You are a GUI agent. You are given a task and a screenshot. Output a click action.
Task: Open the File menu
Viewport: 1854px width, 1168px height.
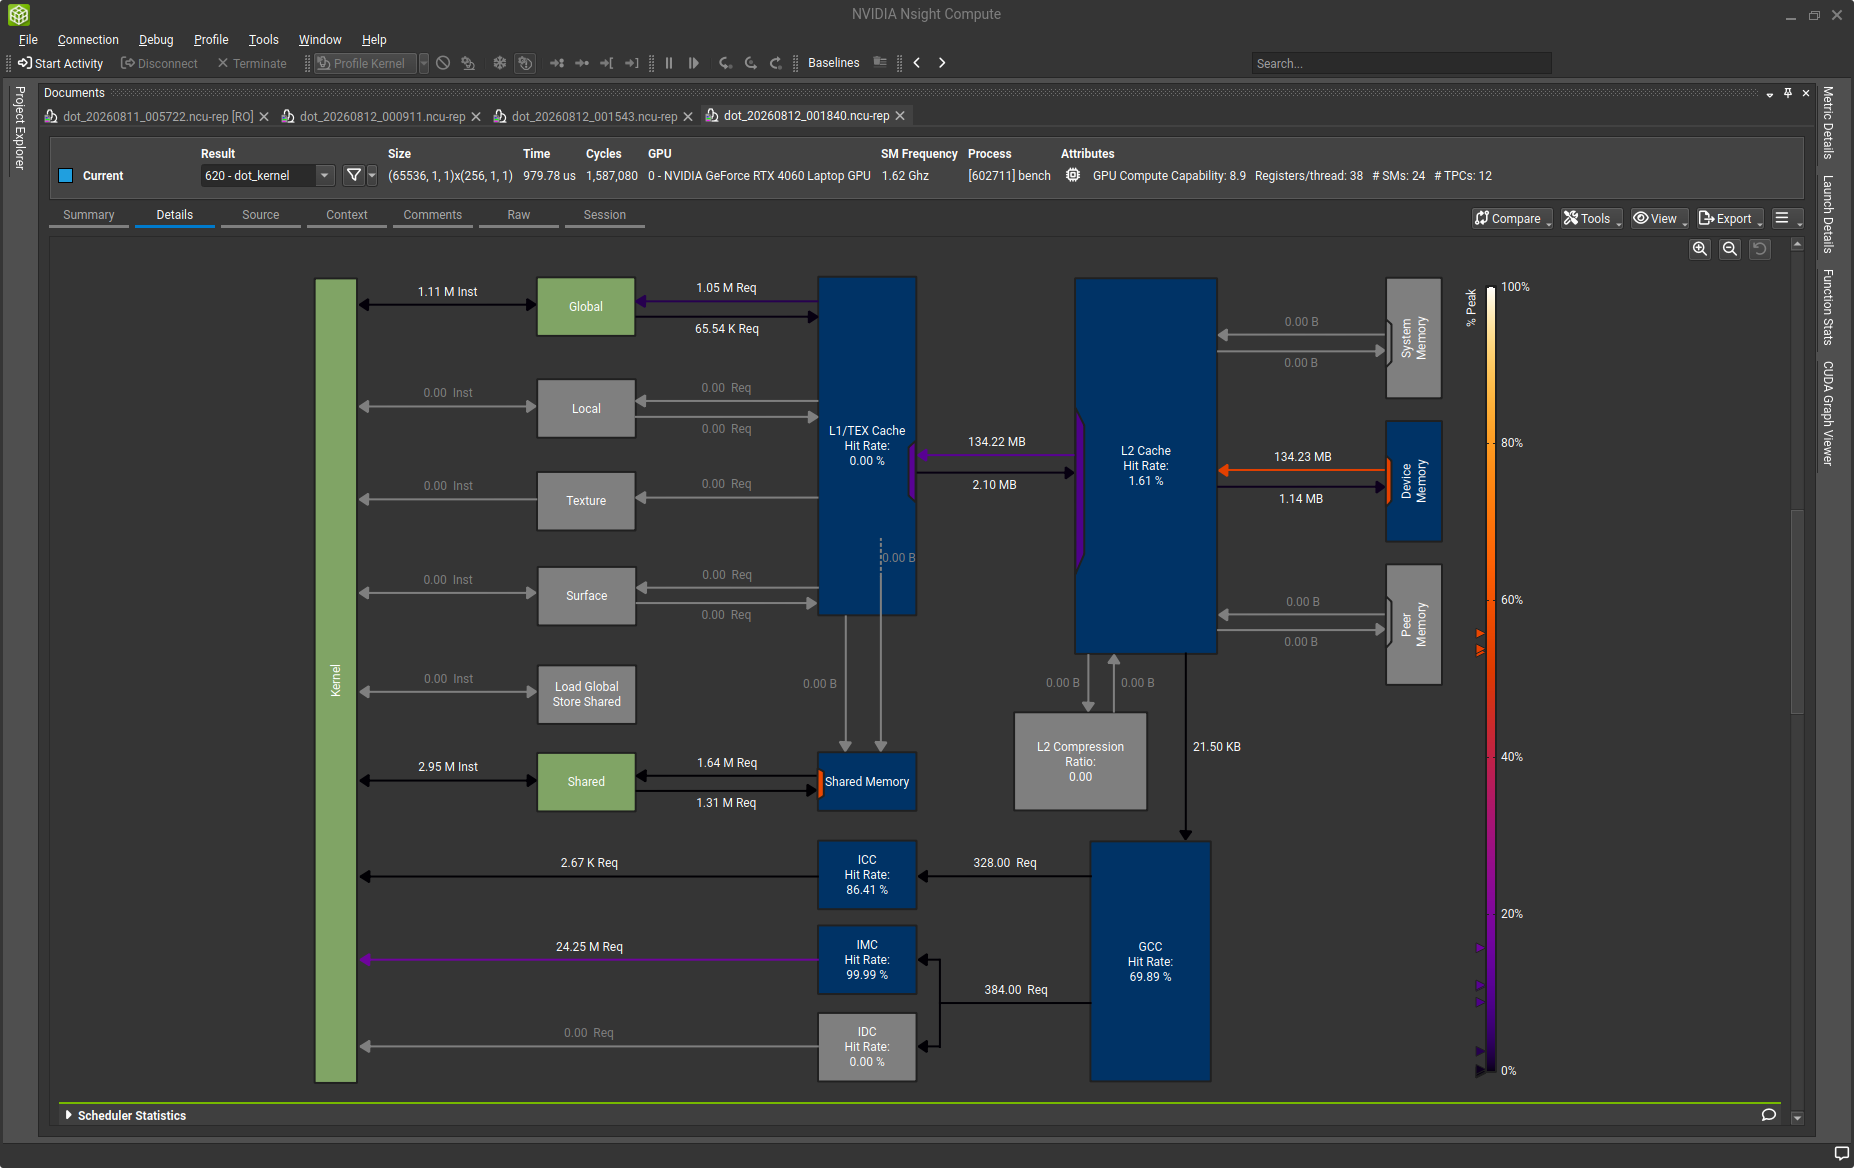click(28, 40)
